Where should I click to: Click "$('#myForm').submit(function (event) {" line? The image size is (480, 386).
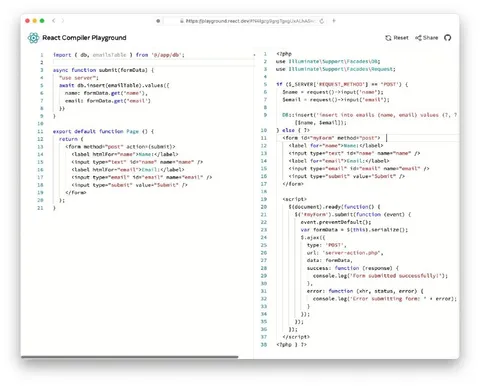pyautogui.click(x=353, y=214)
